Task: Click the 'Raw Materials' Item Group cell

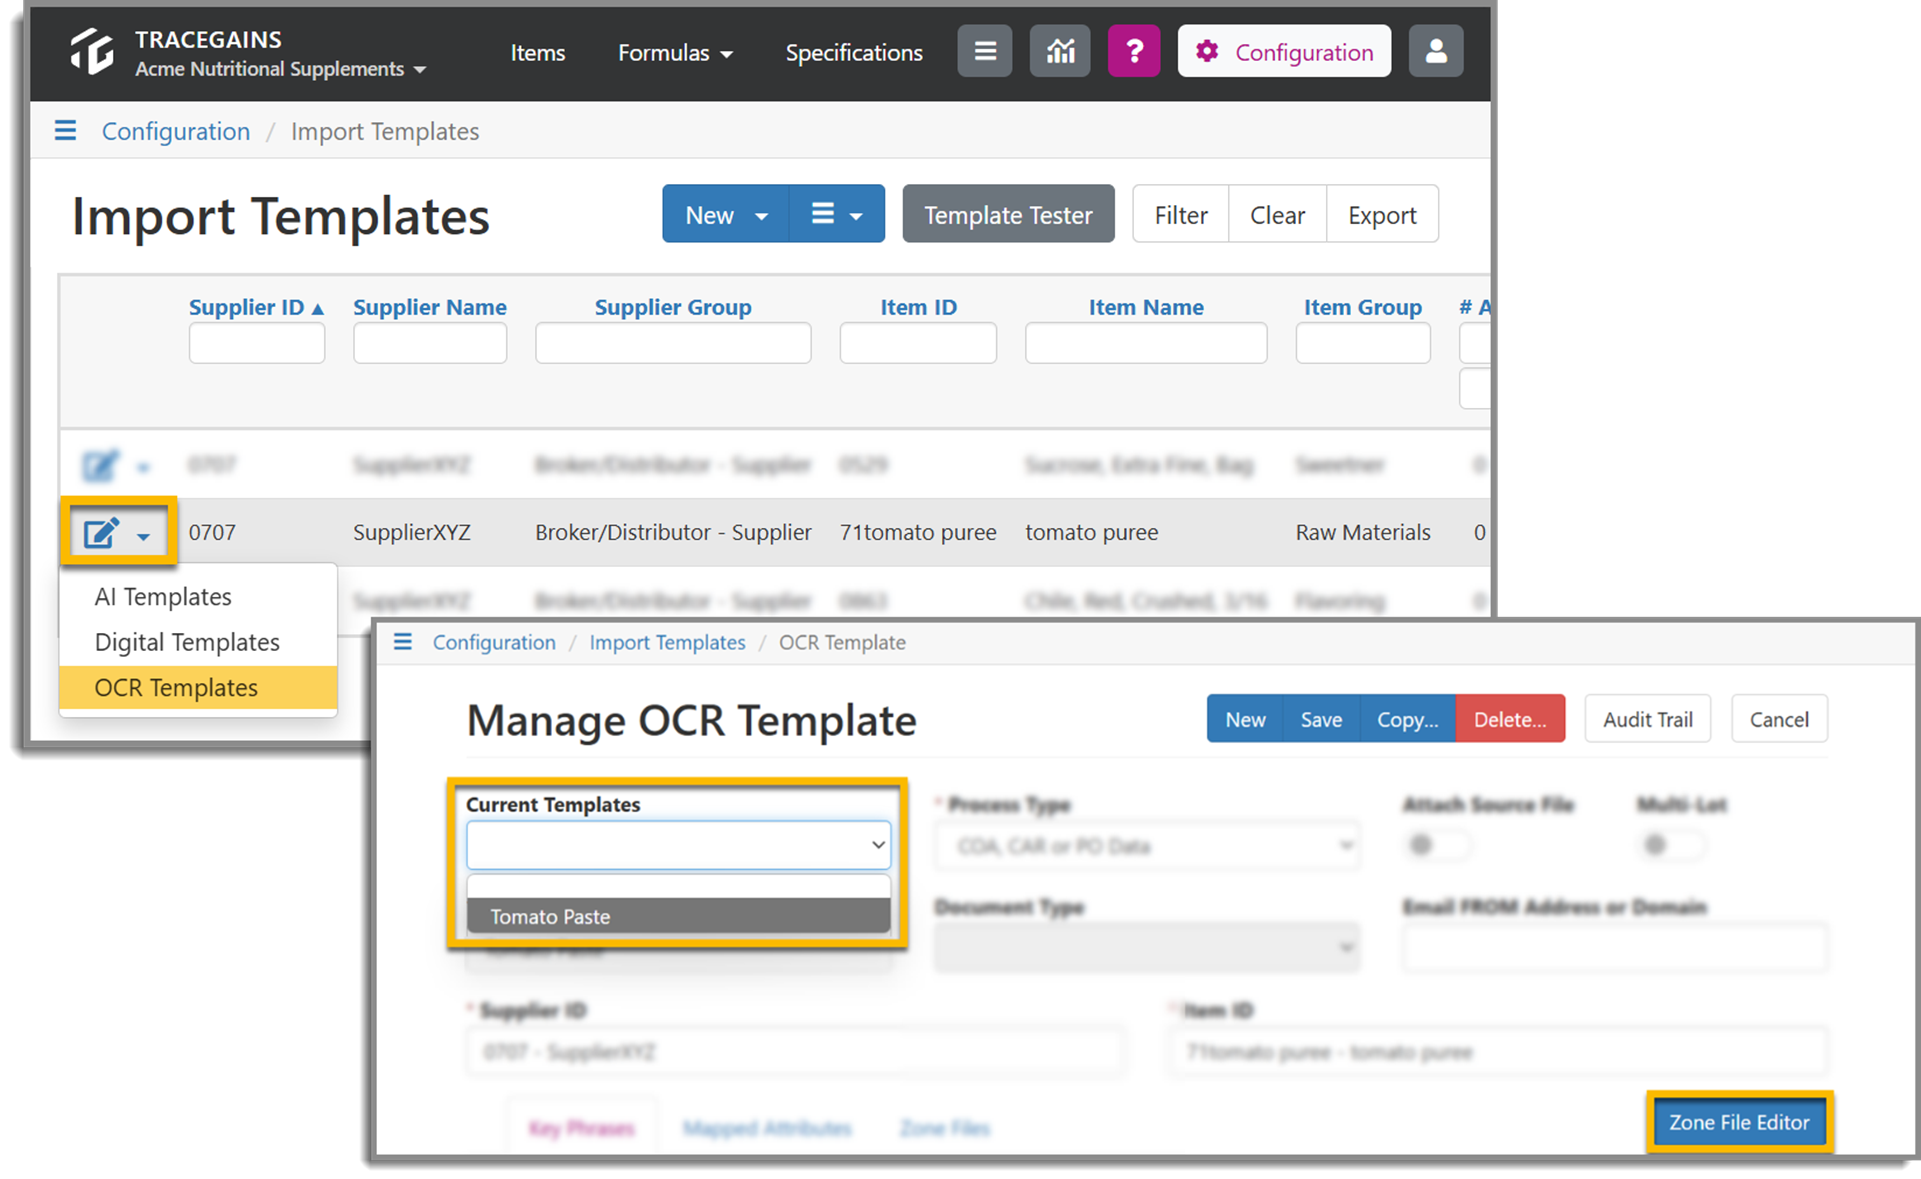Action: [1363, 533]
